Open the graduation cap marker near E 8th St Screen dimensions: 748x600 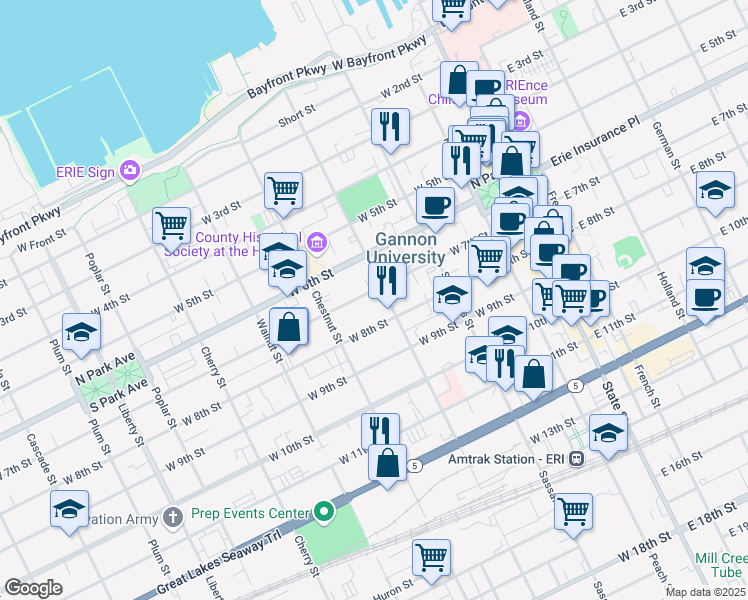715,191
